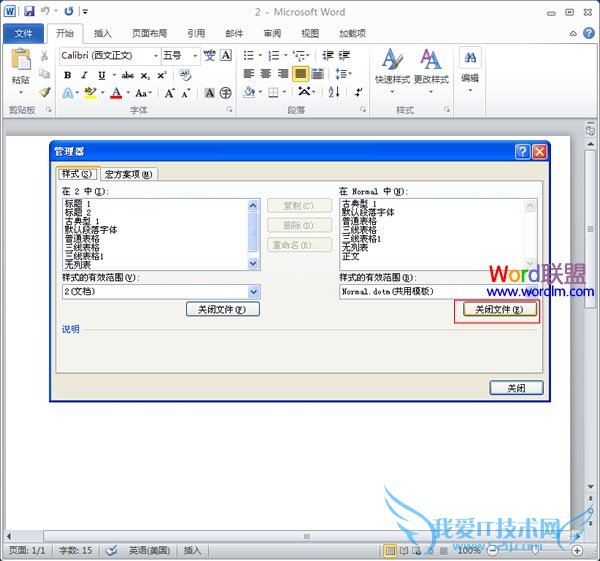Click the Sort A-Z icon

[x=334, y=92]
